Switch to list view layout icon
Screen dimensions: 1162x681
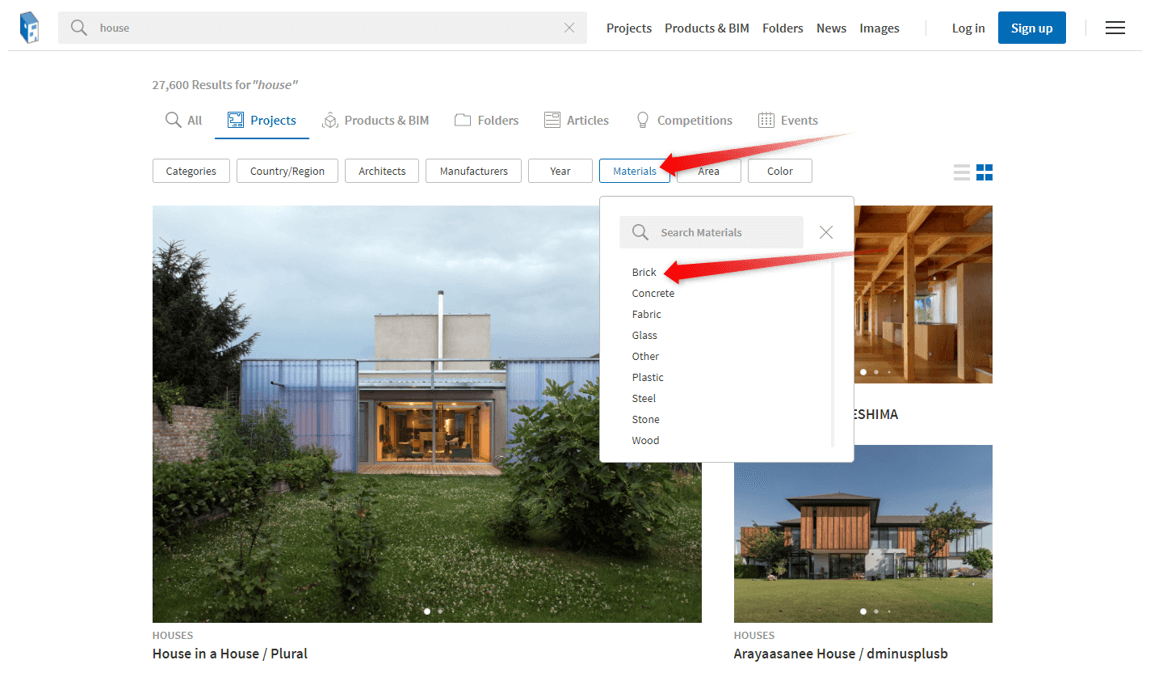[962, 172]
